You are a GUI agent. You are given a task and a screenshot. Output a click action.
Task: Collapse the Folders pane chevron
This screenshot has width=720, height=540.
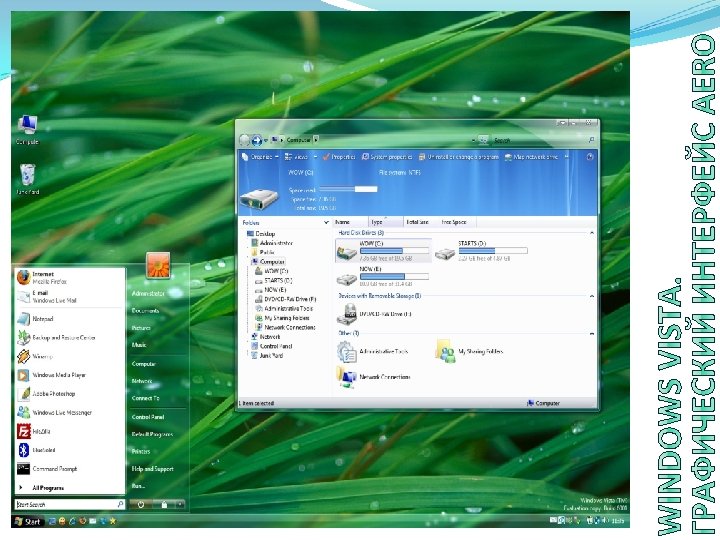(326, 223)
